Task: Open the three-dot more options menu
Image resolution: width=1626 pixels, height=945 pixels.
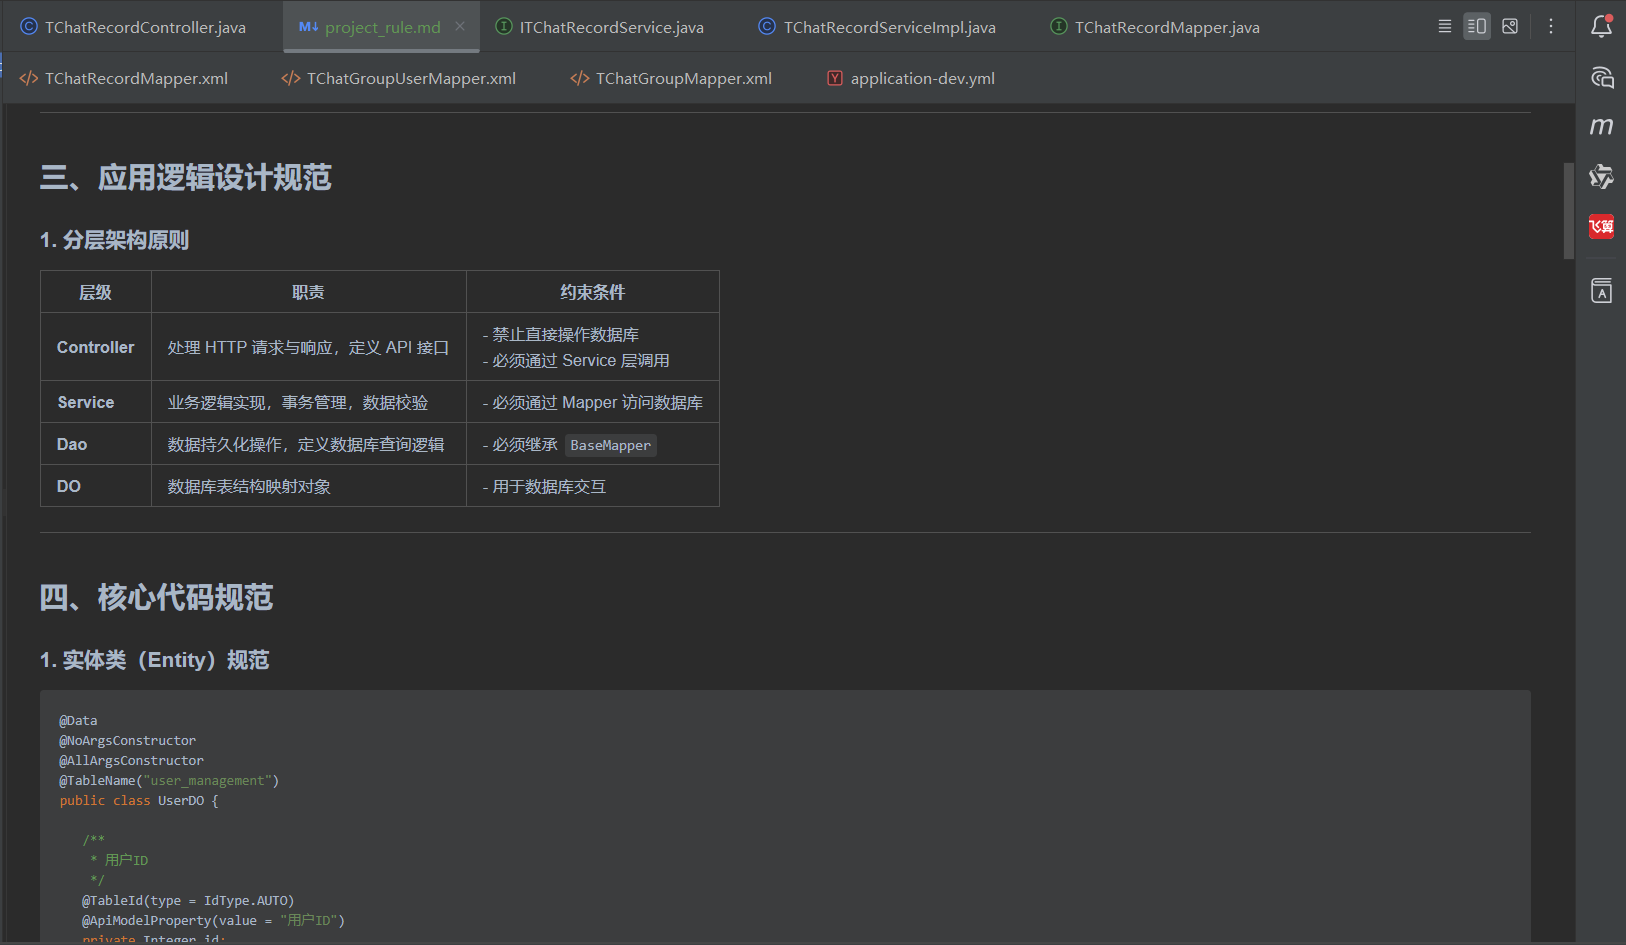Action: pos(1551,27)
